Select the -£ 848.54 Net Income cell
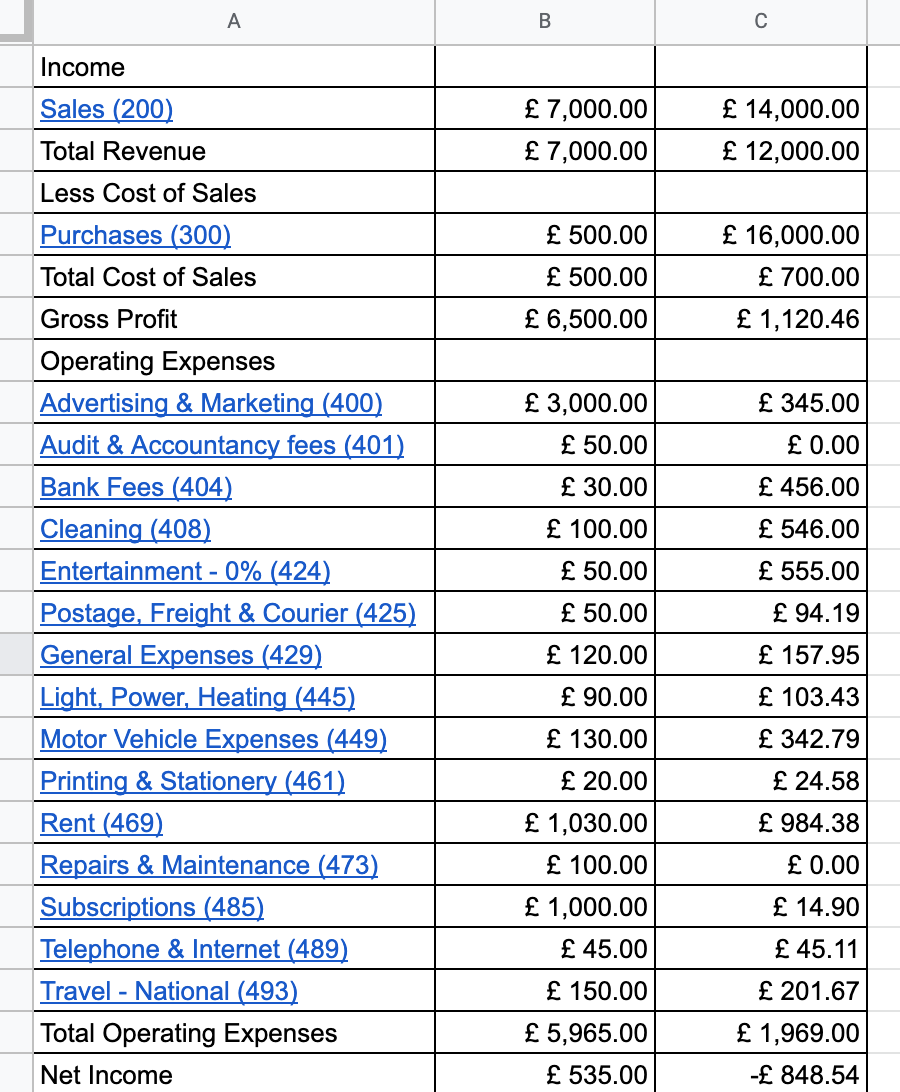Viewport: 900px width, 1092px height. [x=761, y=1074]
